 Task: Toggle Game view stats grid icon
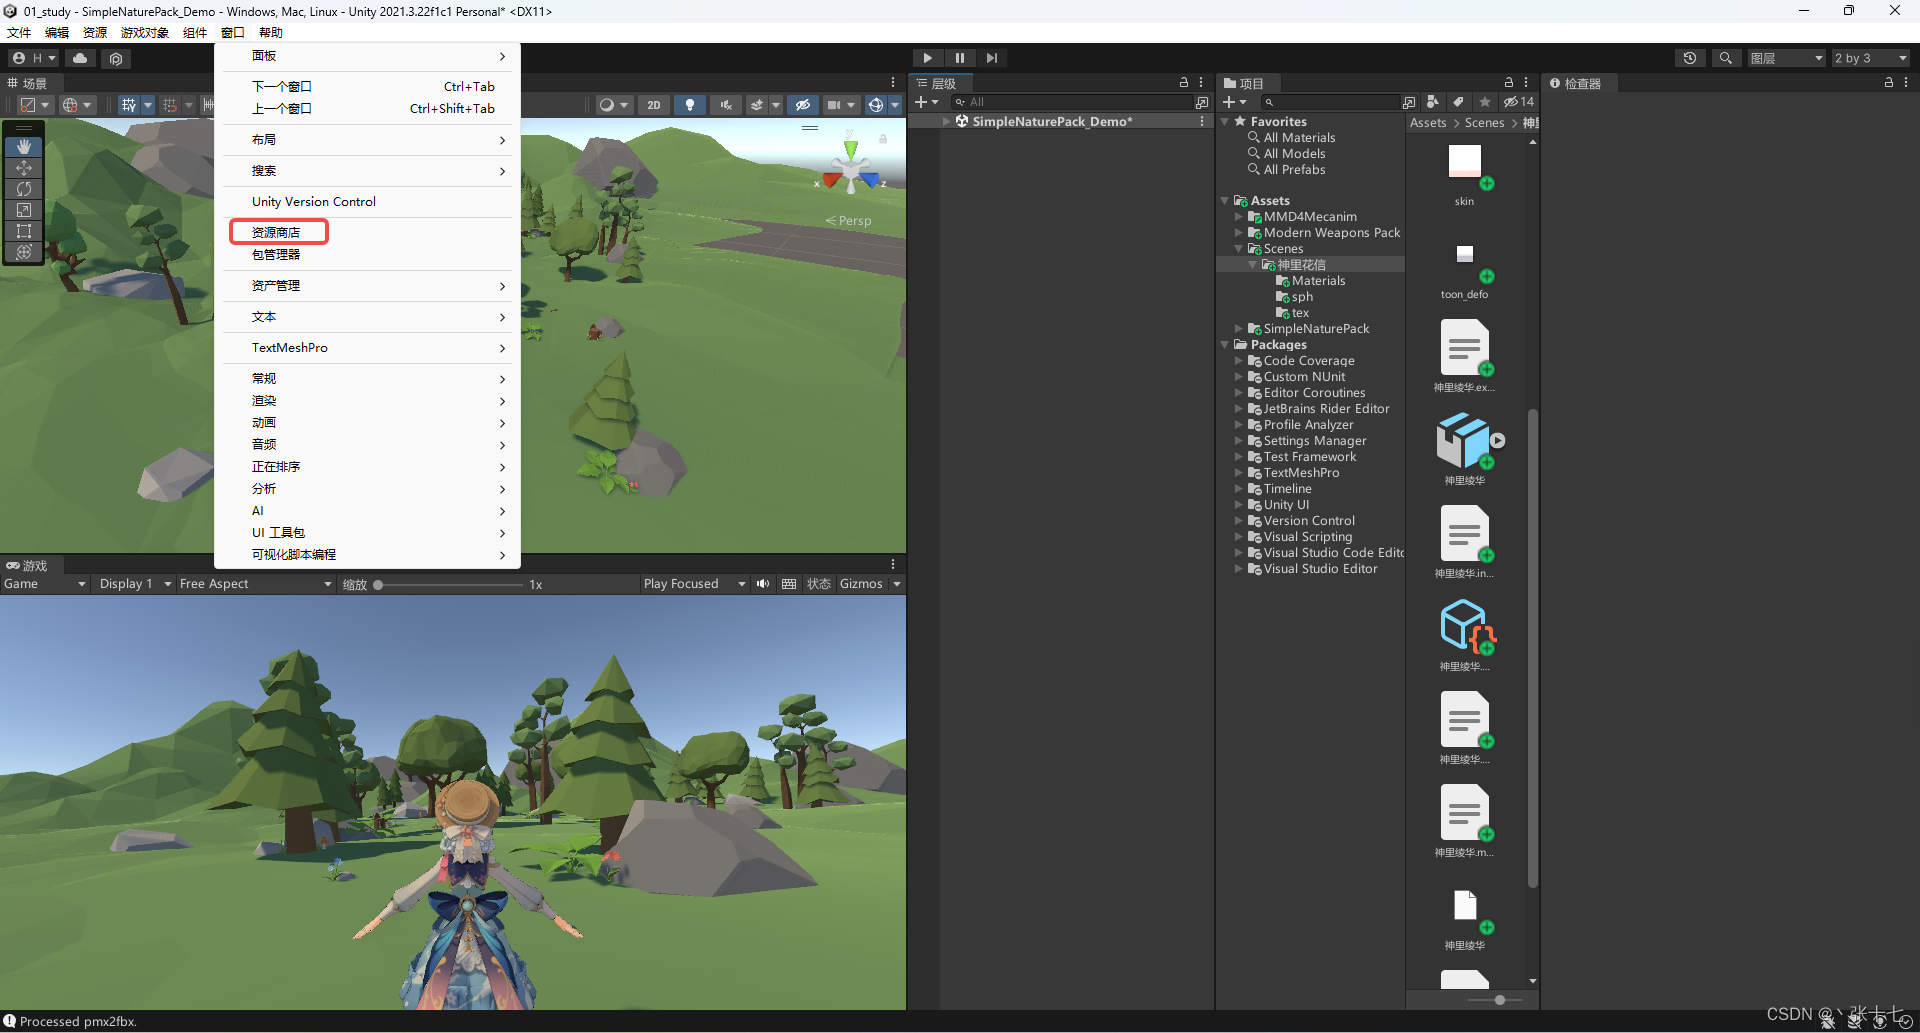789,584
